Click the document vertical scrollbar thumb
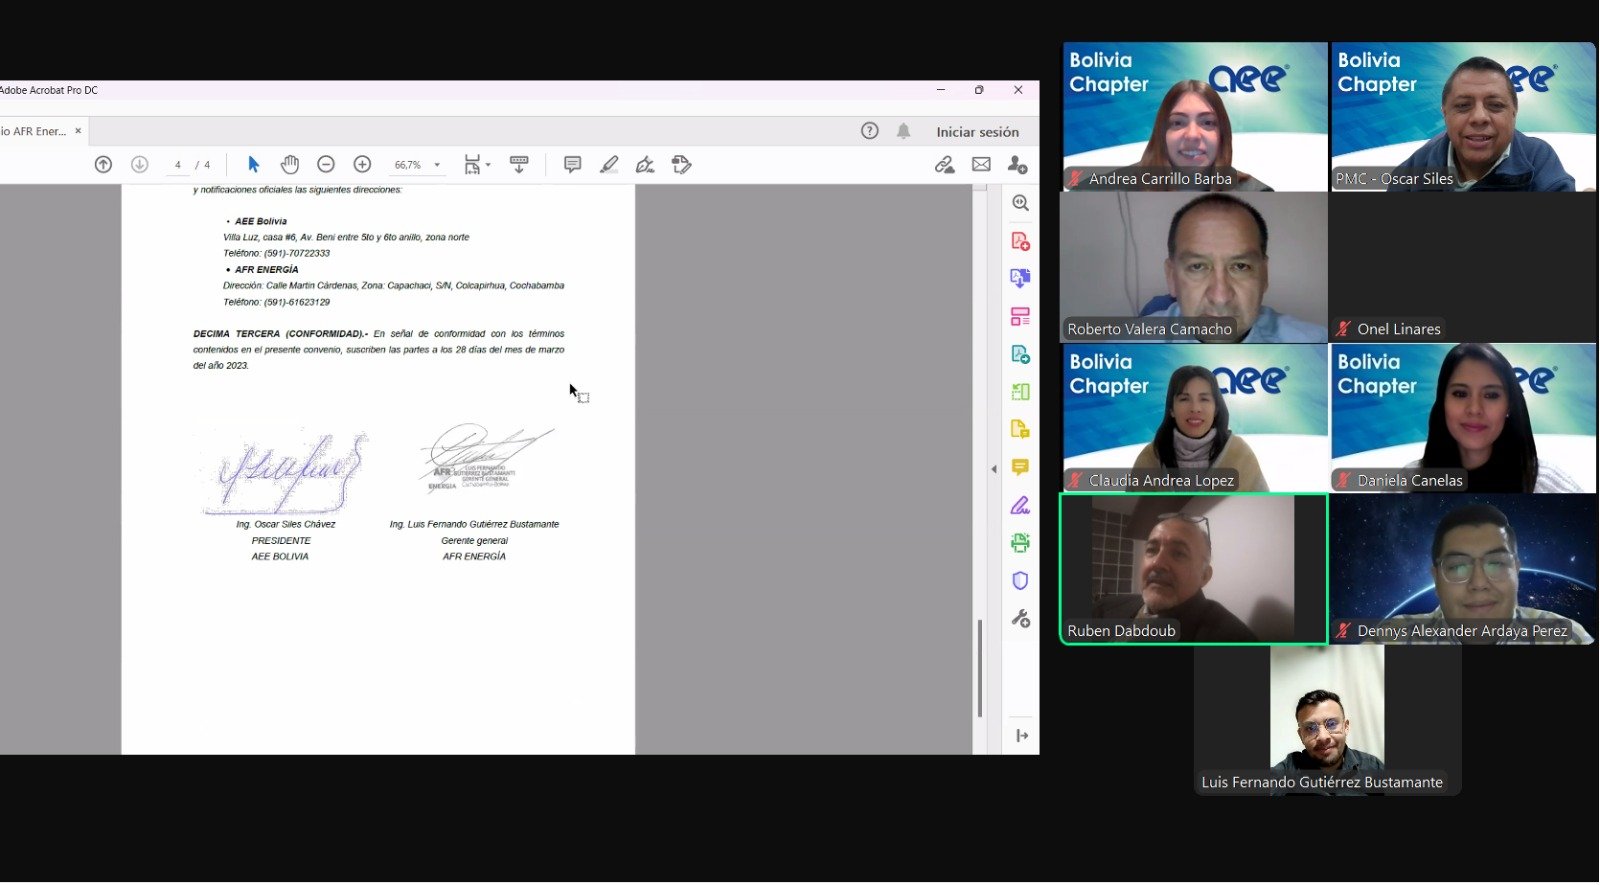1600x885 pixels. tap(980, 668)
